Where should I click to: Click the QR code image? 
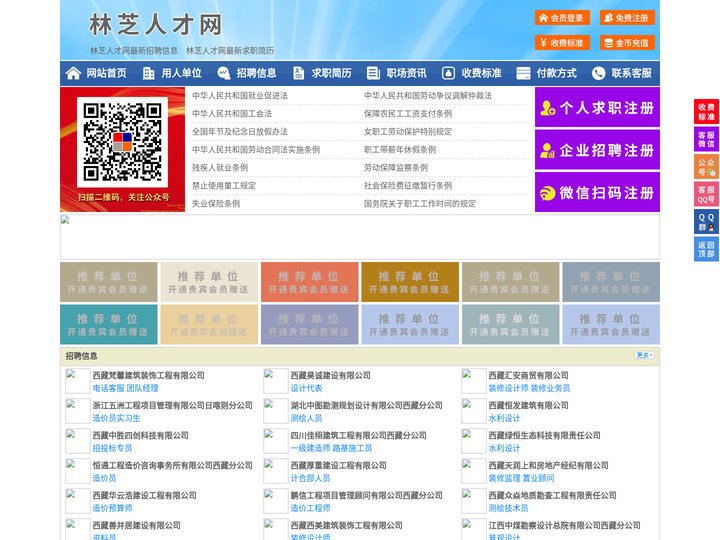point(122,142)
